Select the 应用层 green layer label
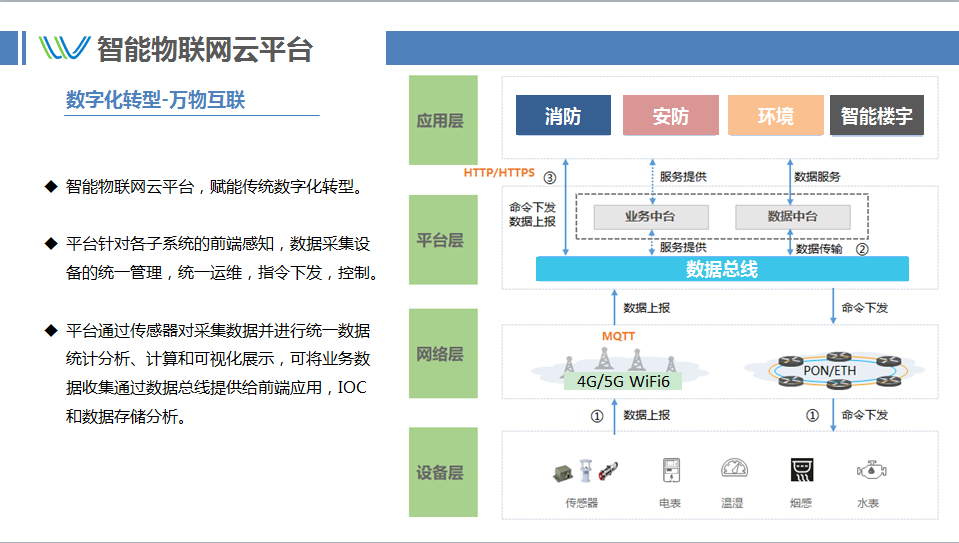The height and width of the screenshot is (543, 959). pyautogui.click(x=443, y=120)
